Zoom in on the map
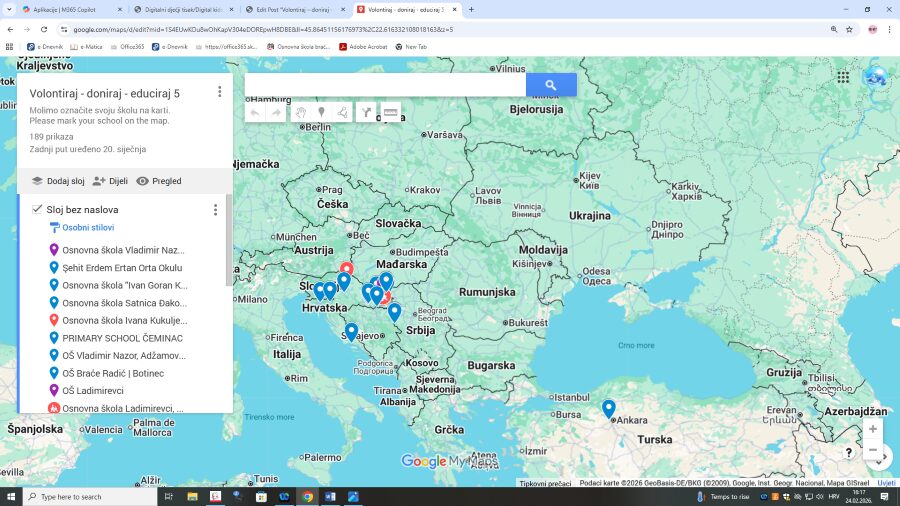900x506 pixels. [x=873, y=429]
